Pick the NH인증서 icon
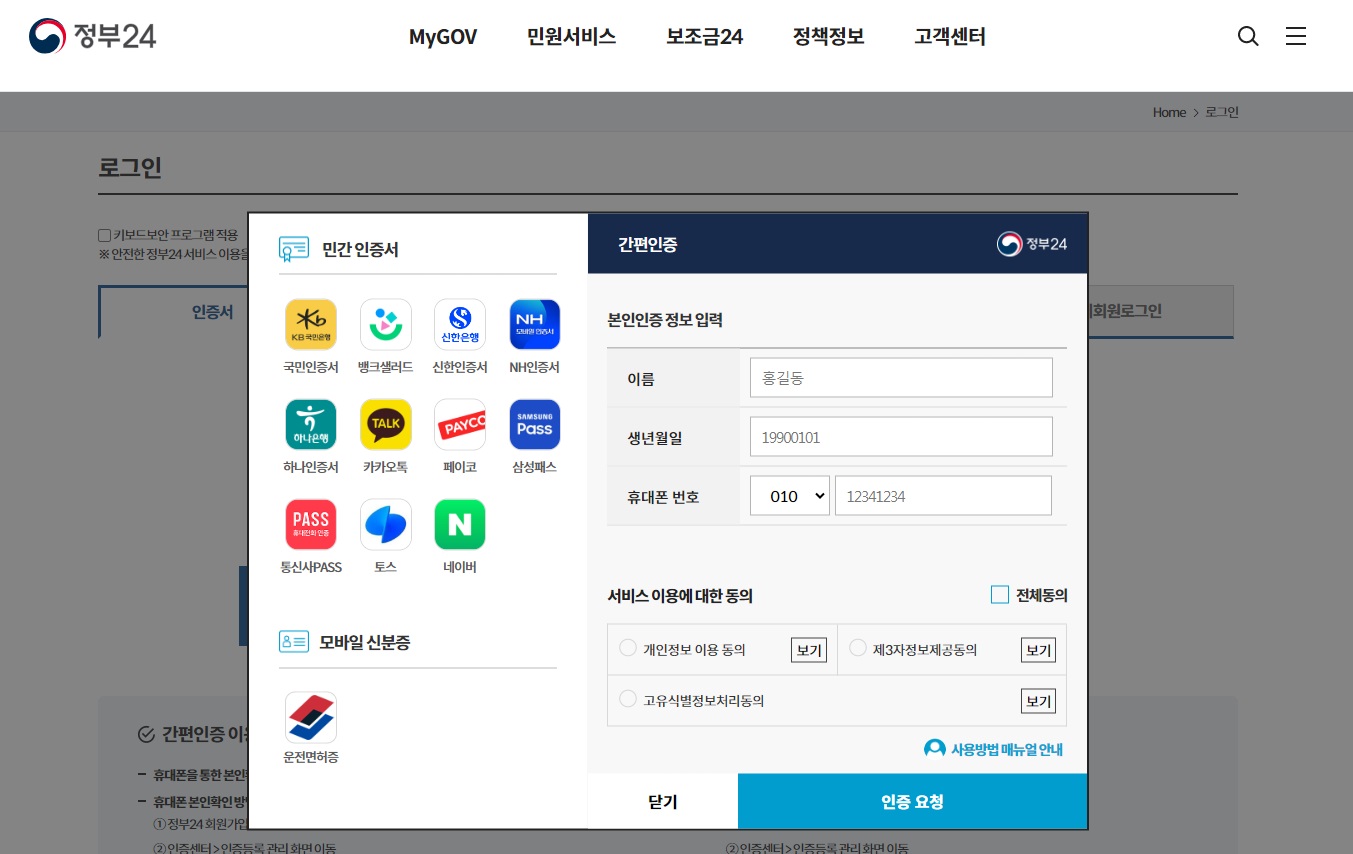1353x854 pixels. pyautogui.click(x=535, y=325)
